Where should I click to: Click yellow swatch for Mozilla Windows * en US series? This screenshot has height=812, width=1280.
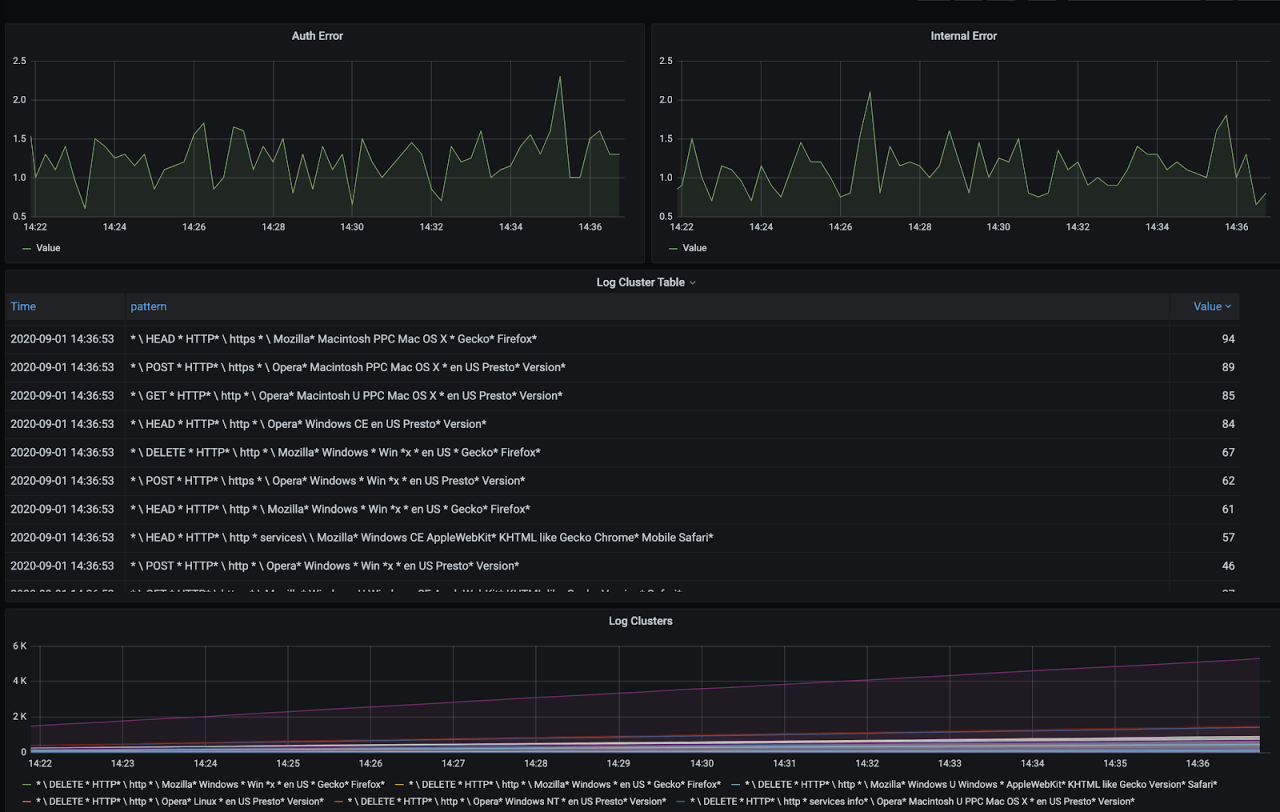399,785
